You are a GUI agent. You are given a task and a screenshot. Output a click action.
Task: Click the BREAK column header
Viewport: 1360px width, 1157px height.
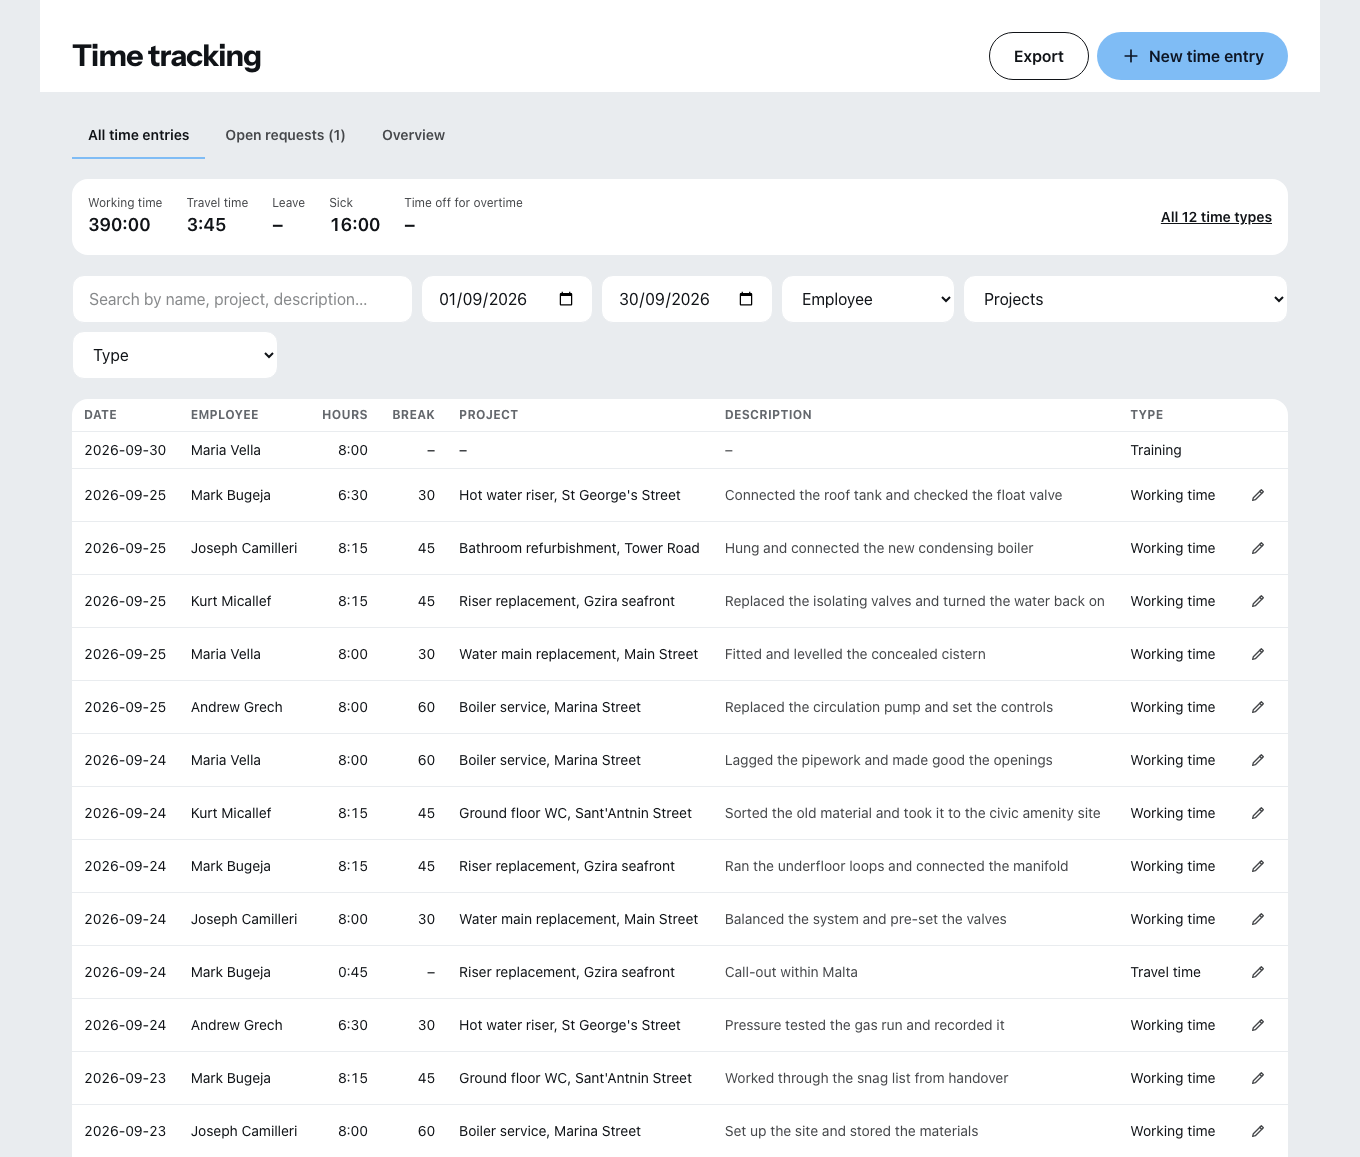pyautogui.click(x=413, y=415)
